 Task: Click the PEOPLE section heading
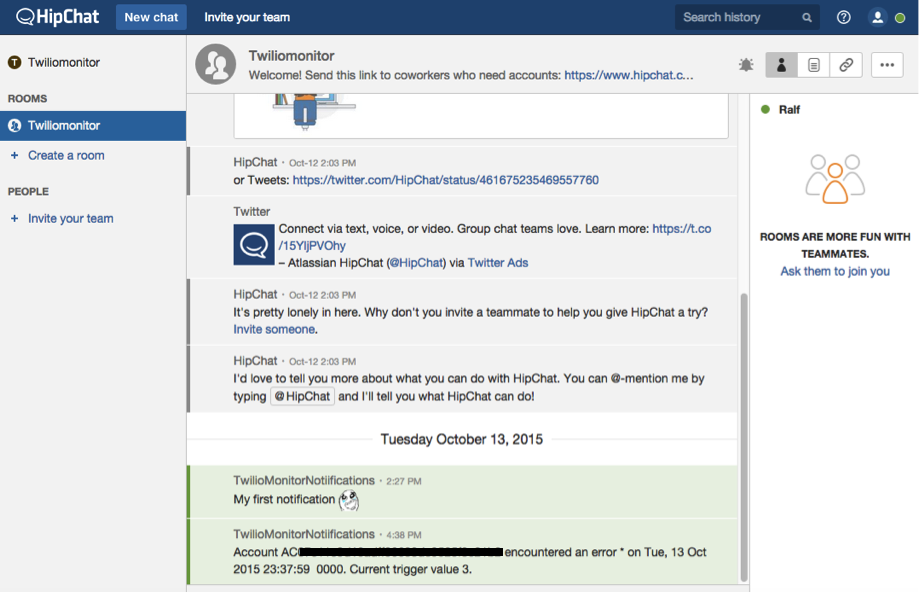(28, 192)
